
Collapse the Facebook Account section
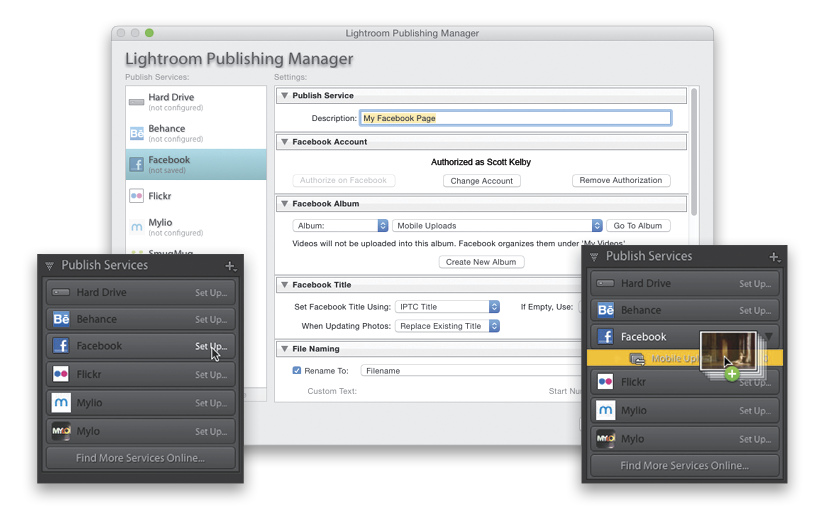(284, 142)
